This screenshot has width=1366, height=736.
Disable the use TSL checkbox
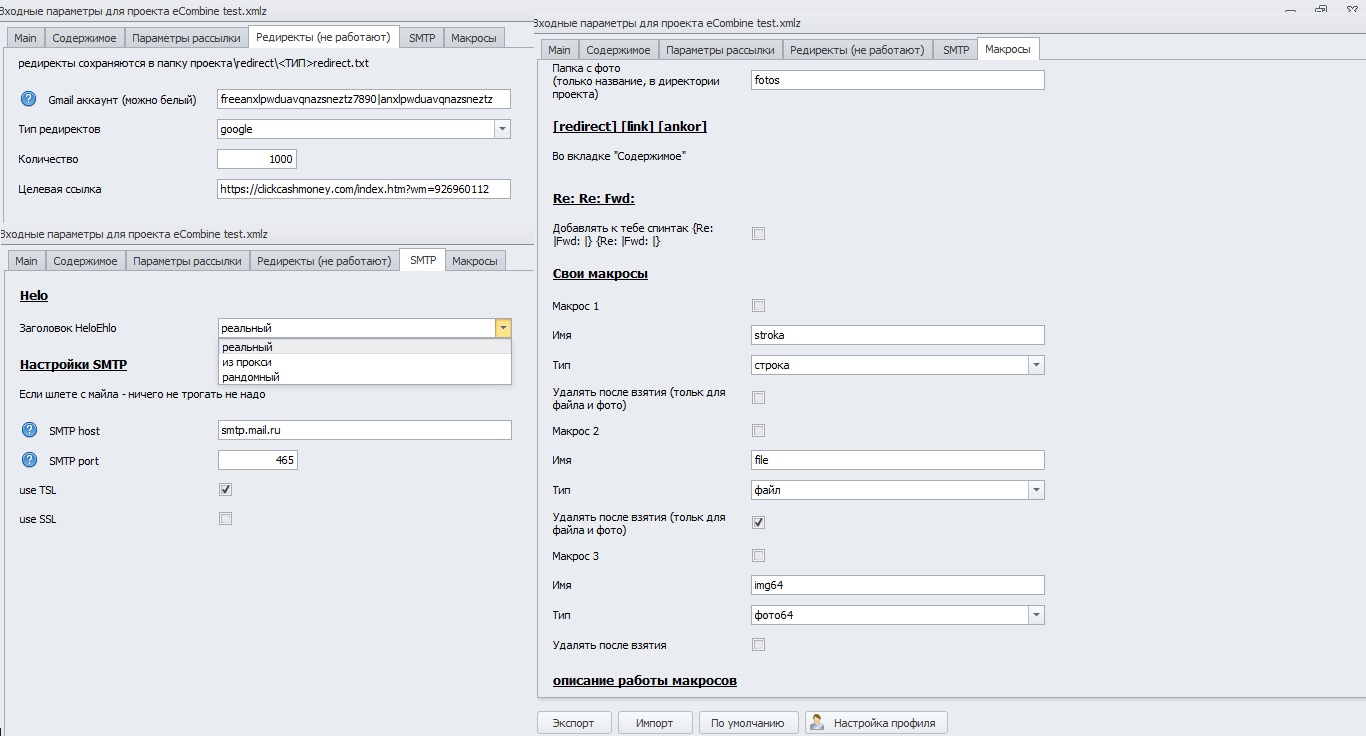pyautogui.click(x=225, y=490)
